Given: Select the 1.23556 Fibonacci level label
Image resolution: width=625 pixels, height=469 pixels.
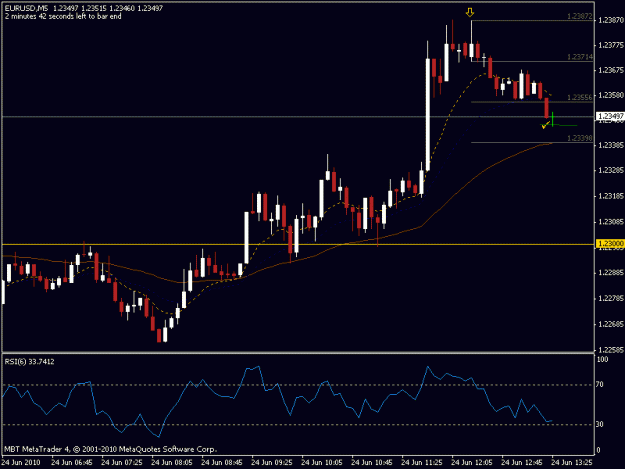Looking at the screenshot, I should coord(580,98).
